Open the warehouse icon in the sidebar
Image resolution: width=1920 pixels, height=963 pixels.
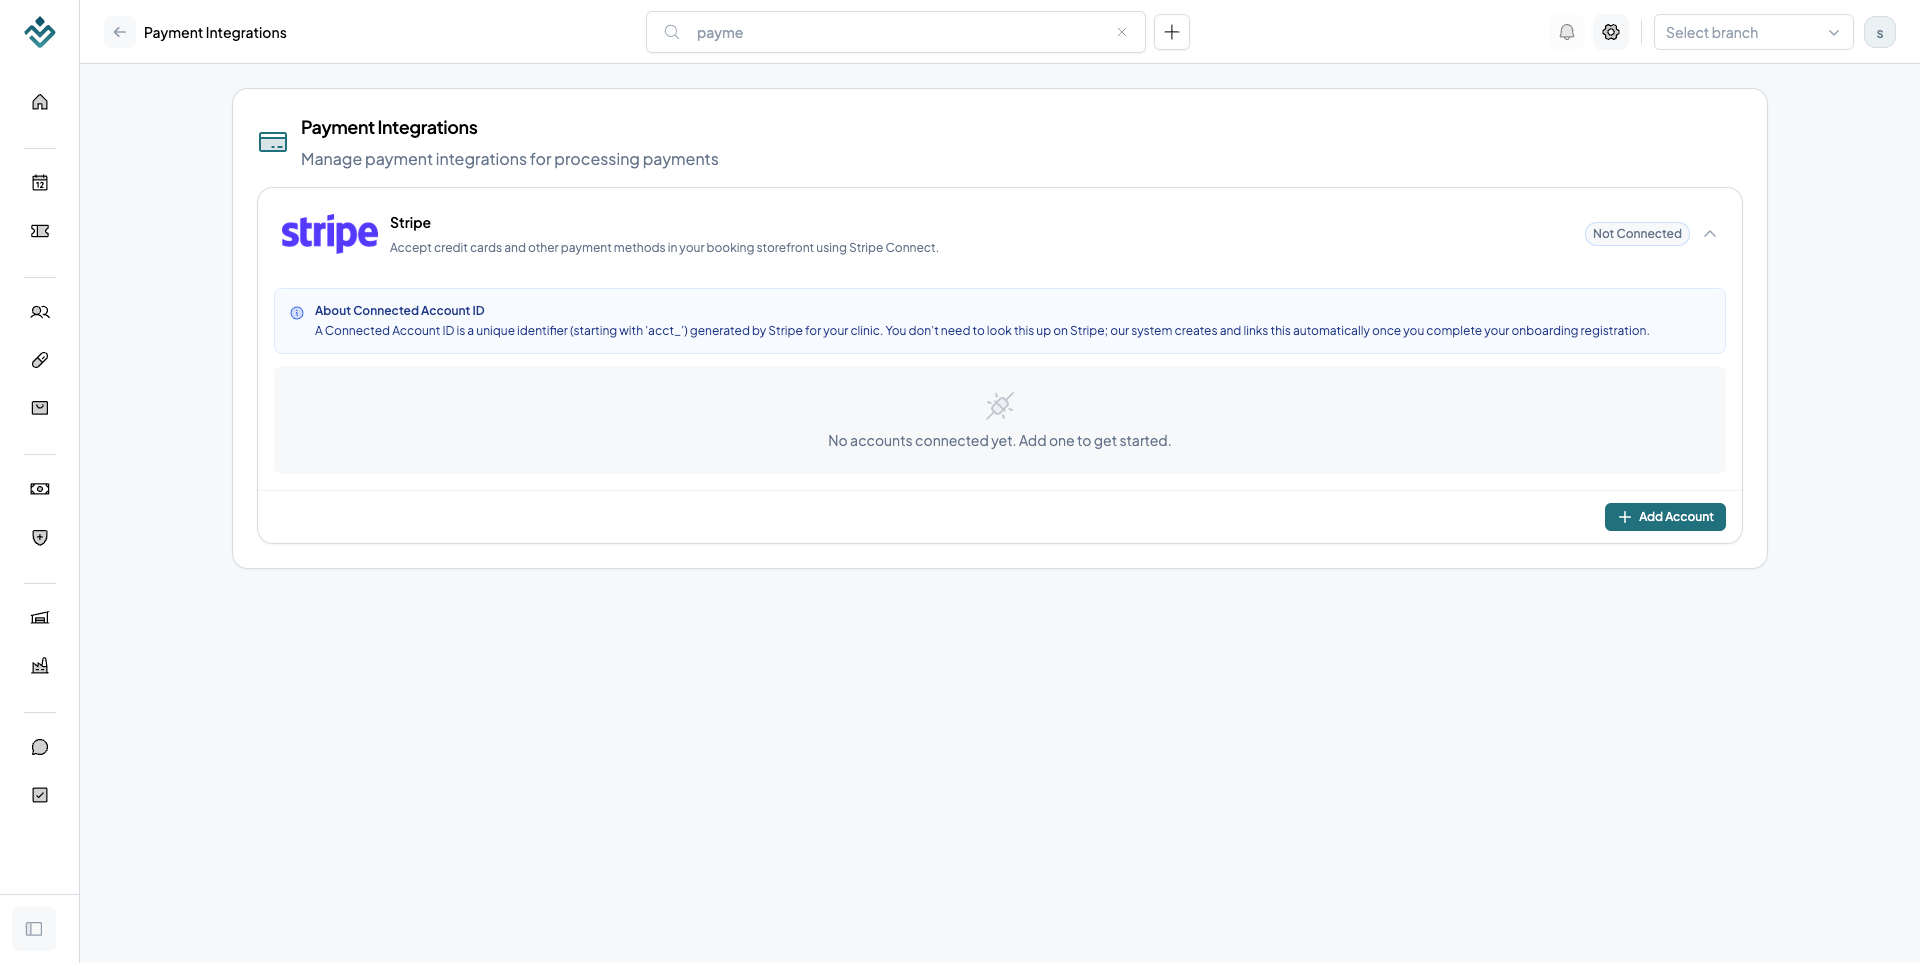(40, 618)
